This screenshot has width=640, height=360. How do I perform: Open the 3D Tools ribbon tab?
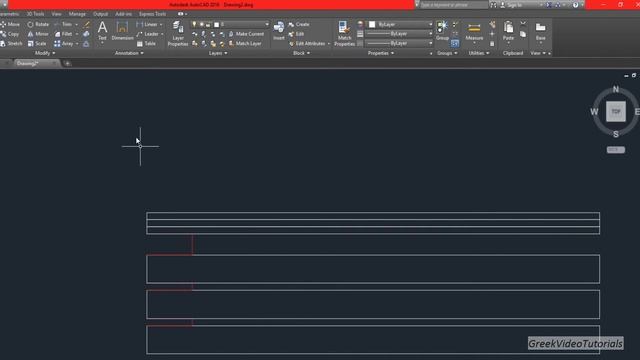coord(35,14)
